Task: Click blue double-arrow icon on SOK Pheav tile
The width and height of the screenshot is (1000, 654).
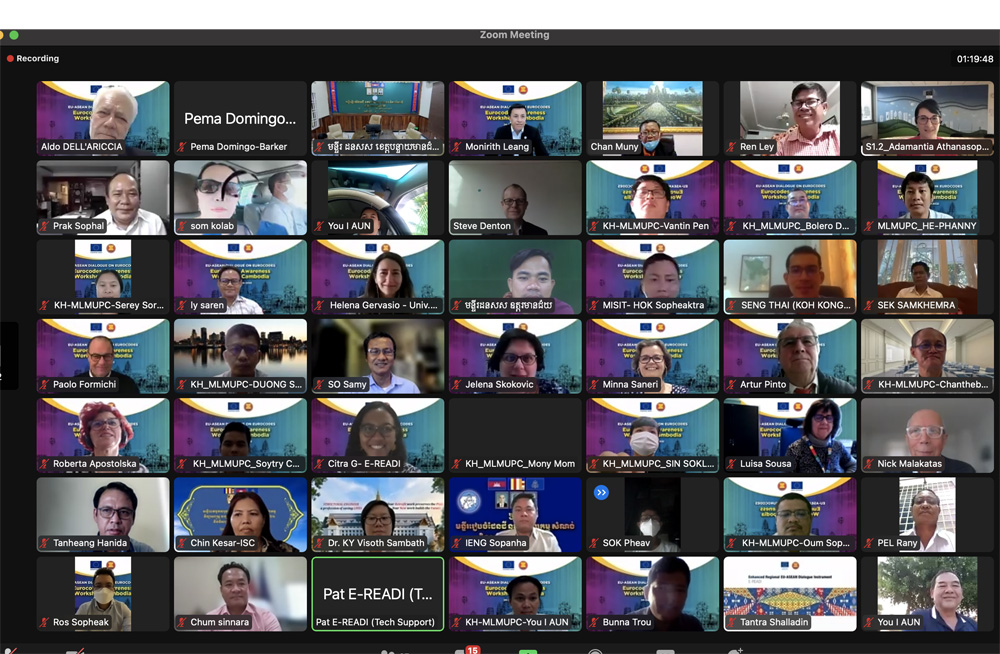Action: click(x=601, y=492)
